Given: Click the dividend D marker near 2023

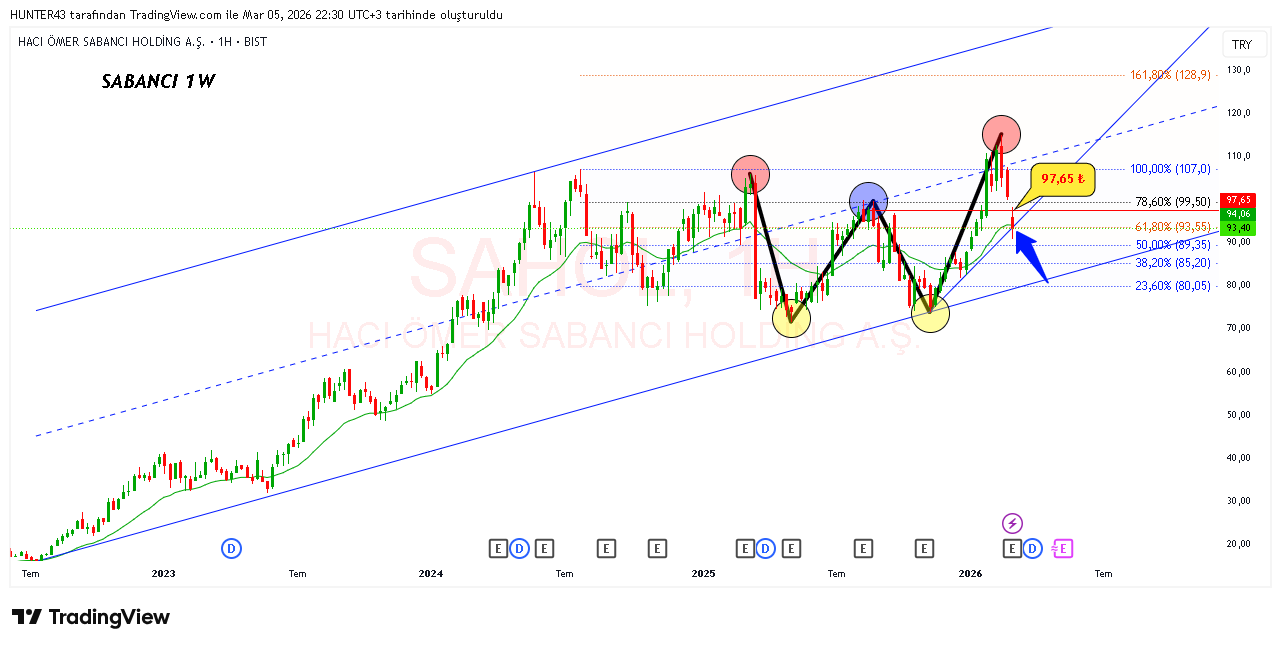Looking at the screenshot, I should coord(231,548).
